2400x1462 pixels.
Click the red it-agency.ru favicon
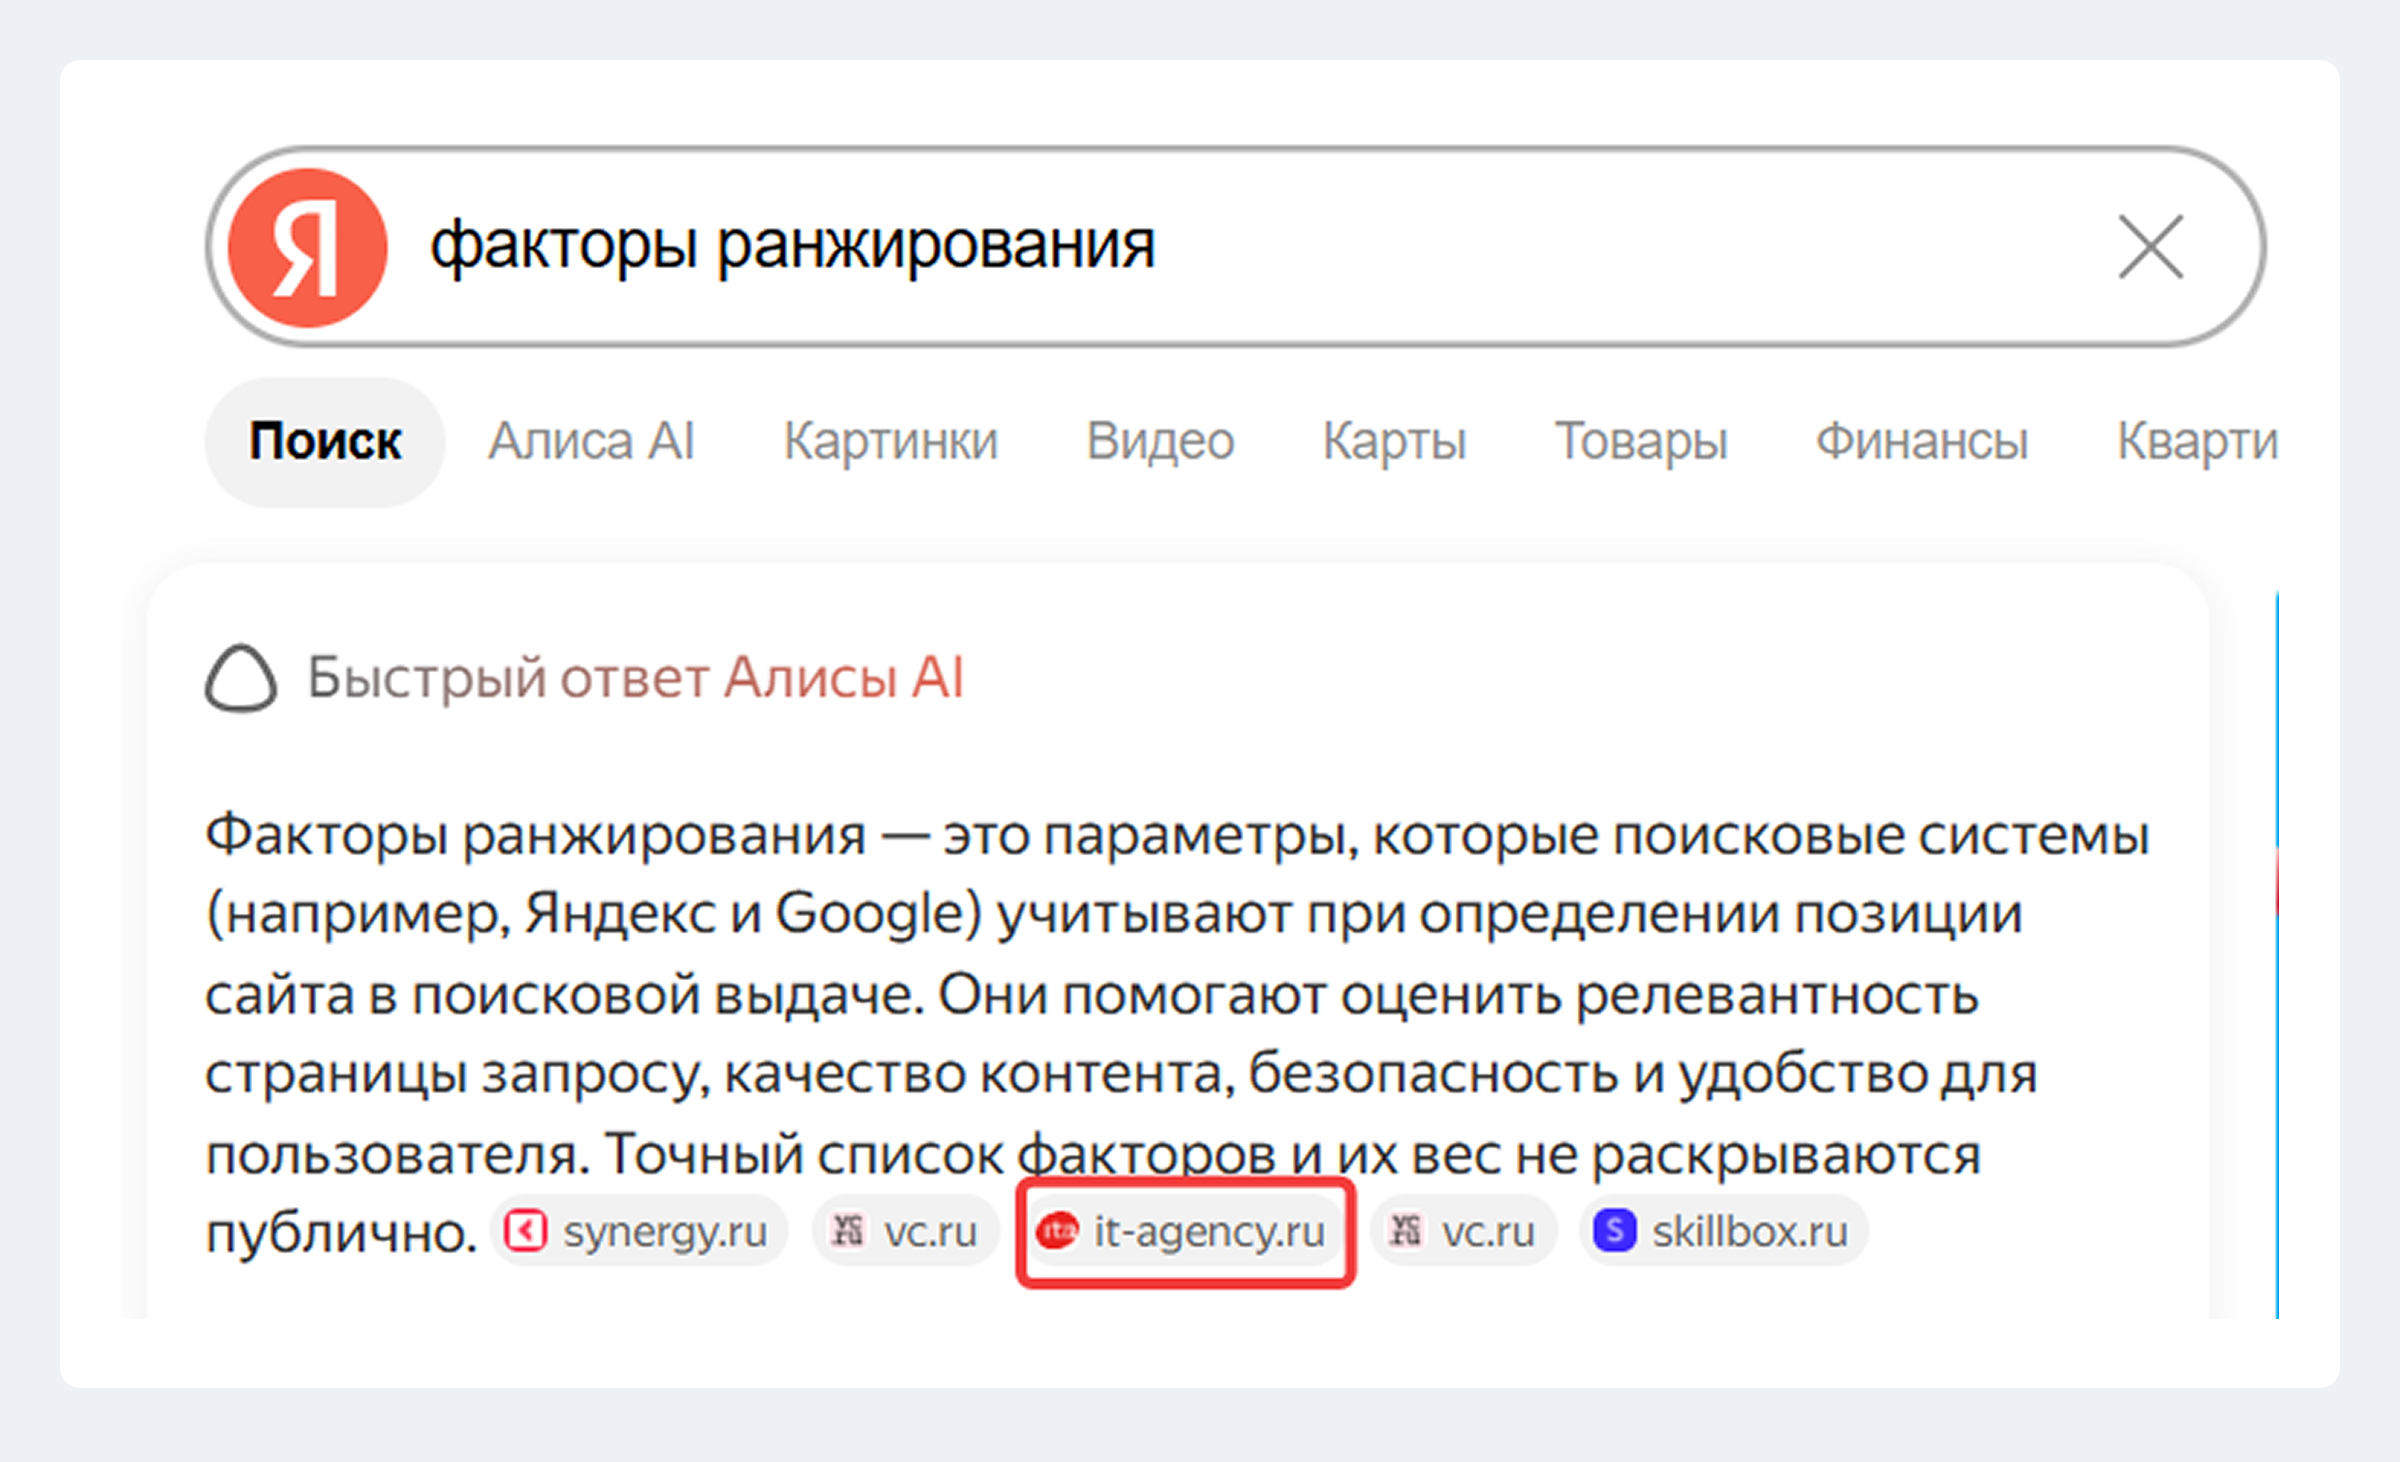[1057, 1231]
